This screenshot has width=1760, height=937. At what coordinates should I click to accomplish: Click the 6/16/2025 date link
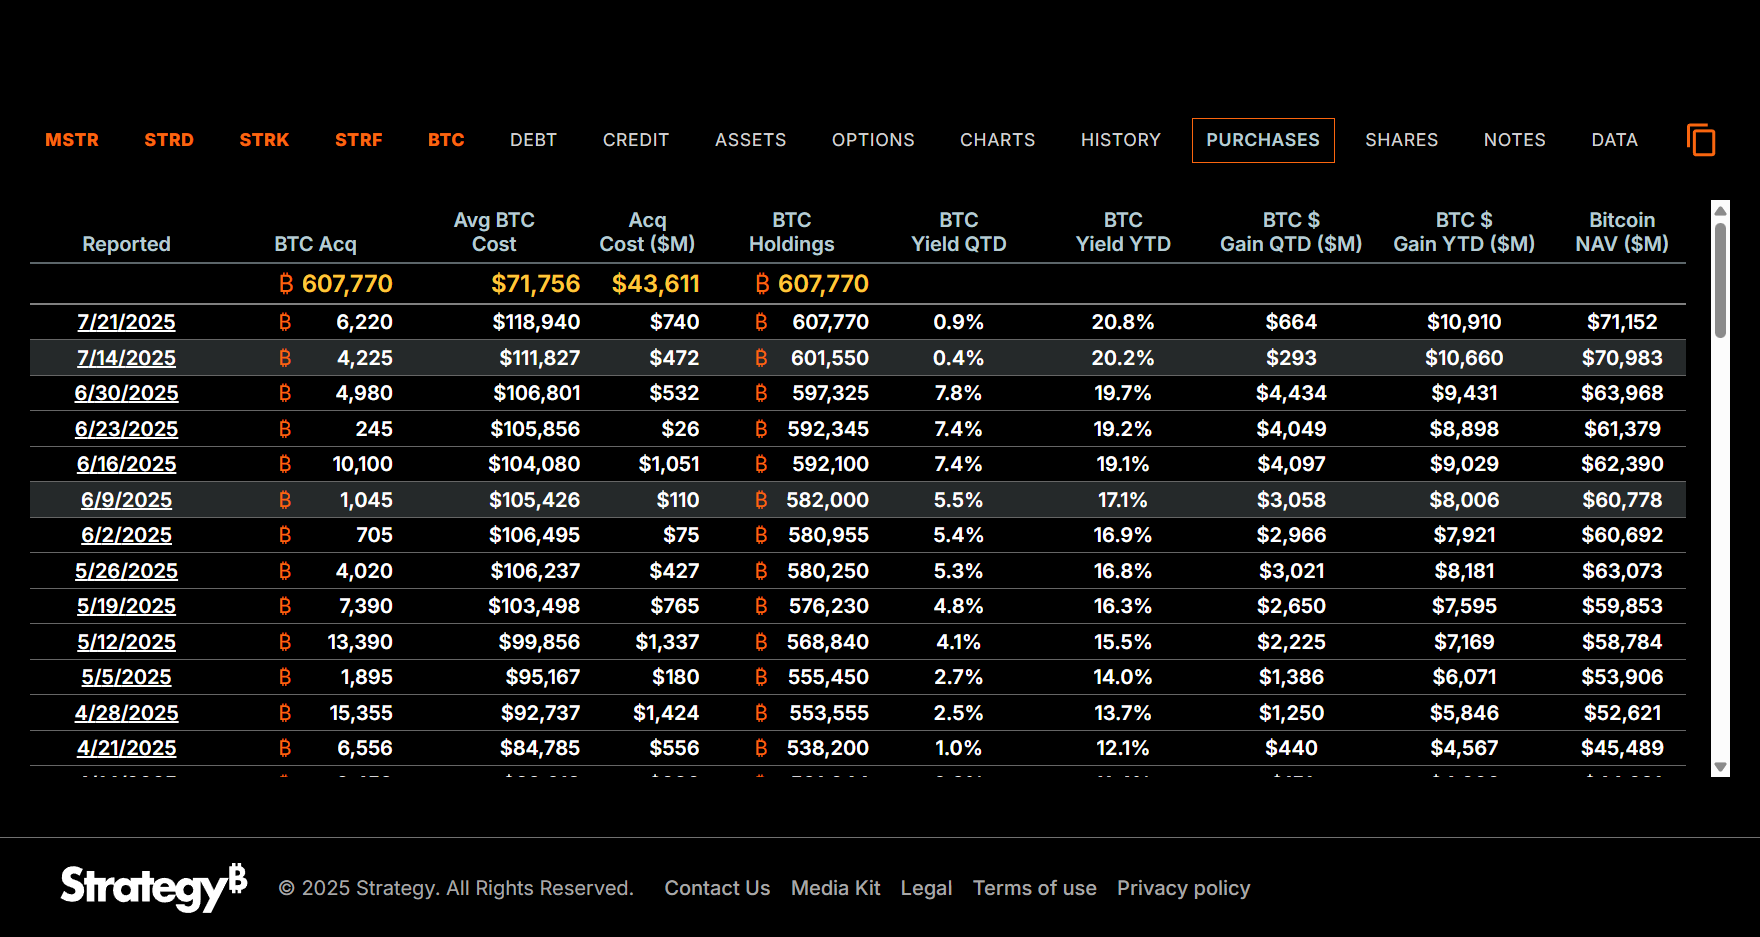[x=126, y=464]
